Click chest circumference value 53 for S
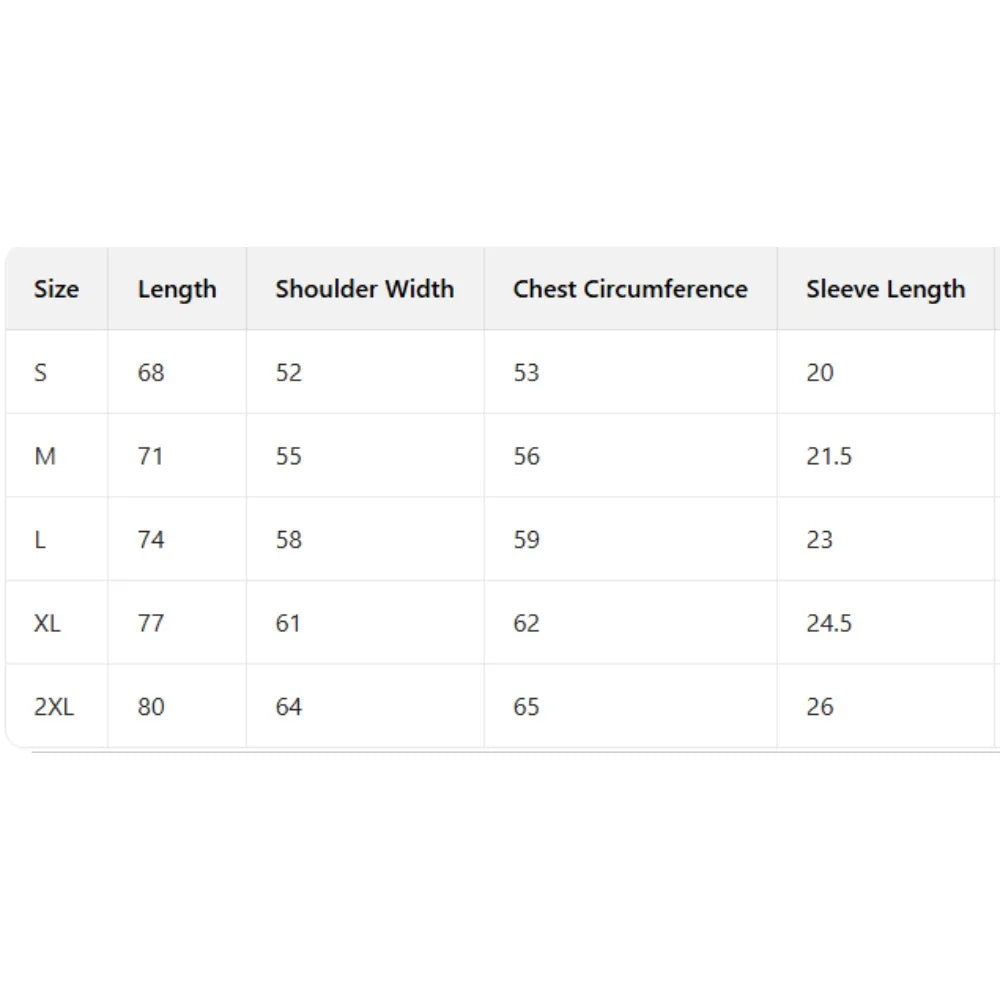Image resolution: width=1000 pixels, height=1000 pixels. (x=526, y=373)
